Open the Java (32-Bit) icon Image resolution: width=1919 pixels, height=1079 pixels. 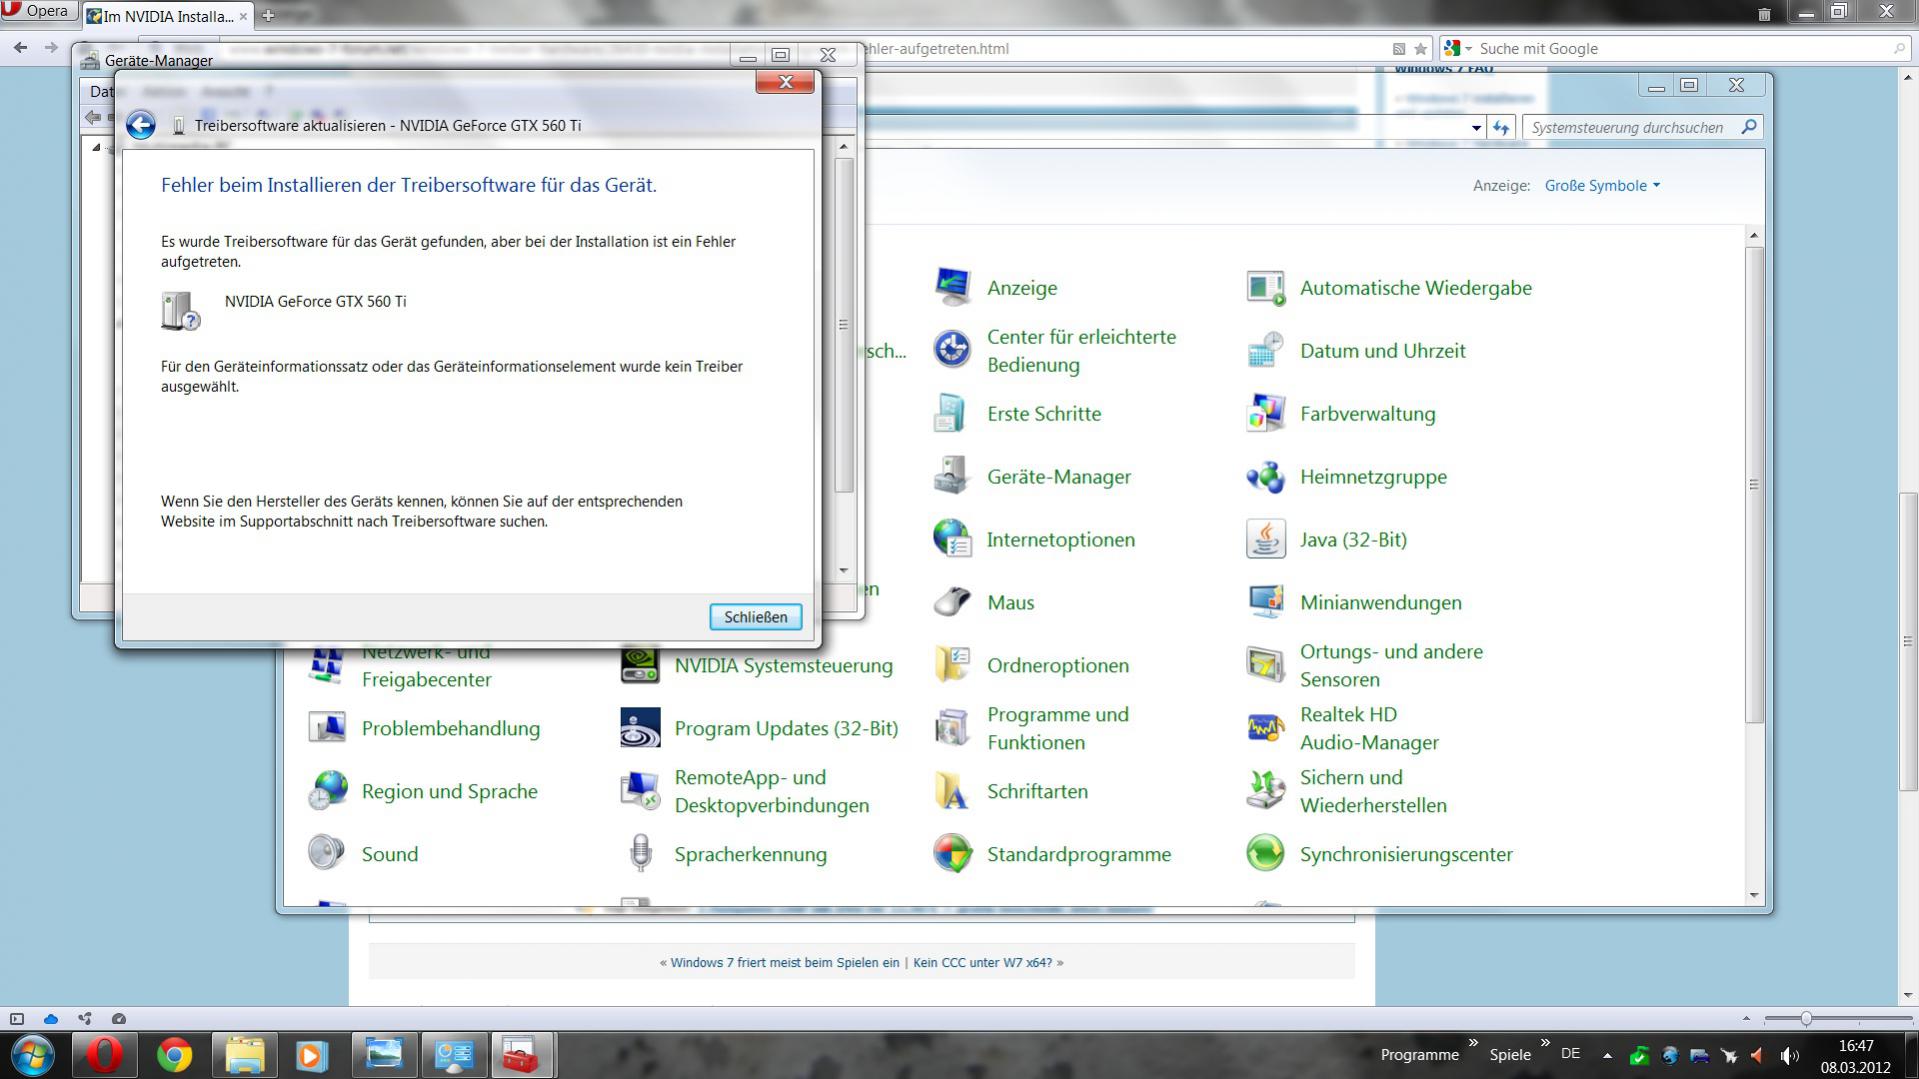pos(1265,540)
